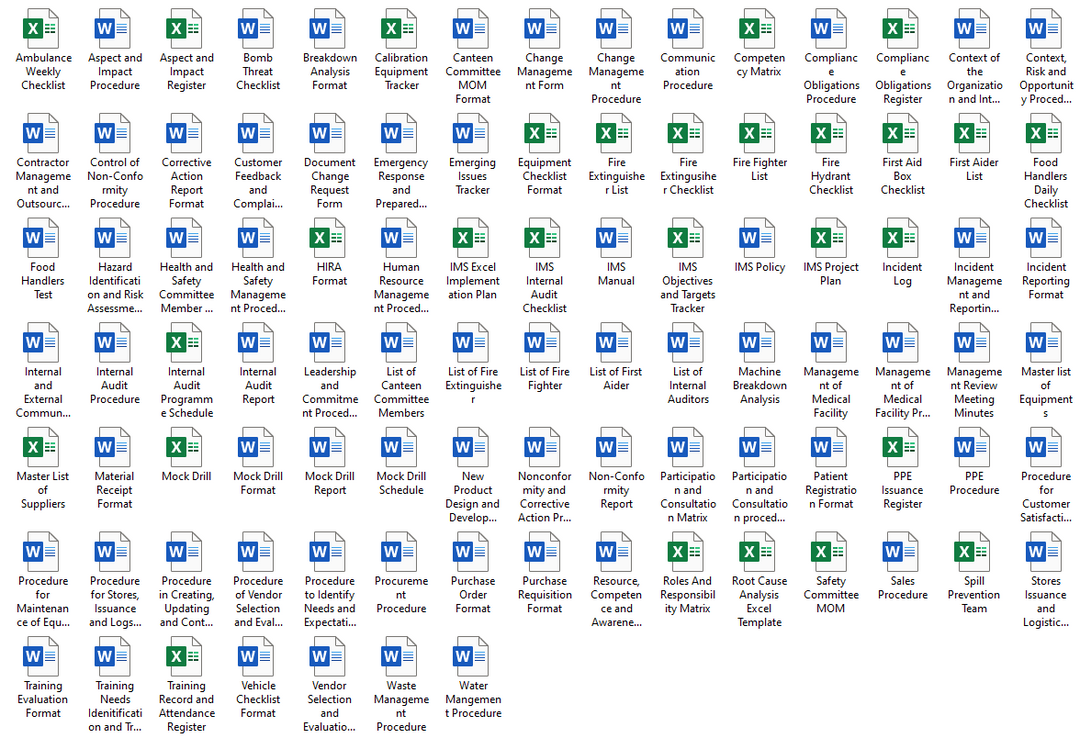
Task: Select the Emerging Issues Tracker document
Action: [472, 134]
